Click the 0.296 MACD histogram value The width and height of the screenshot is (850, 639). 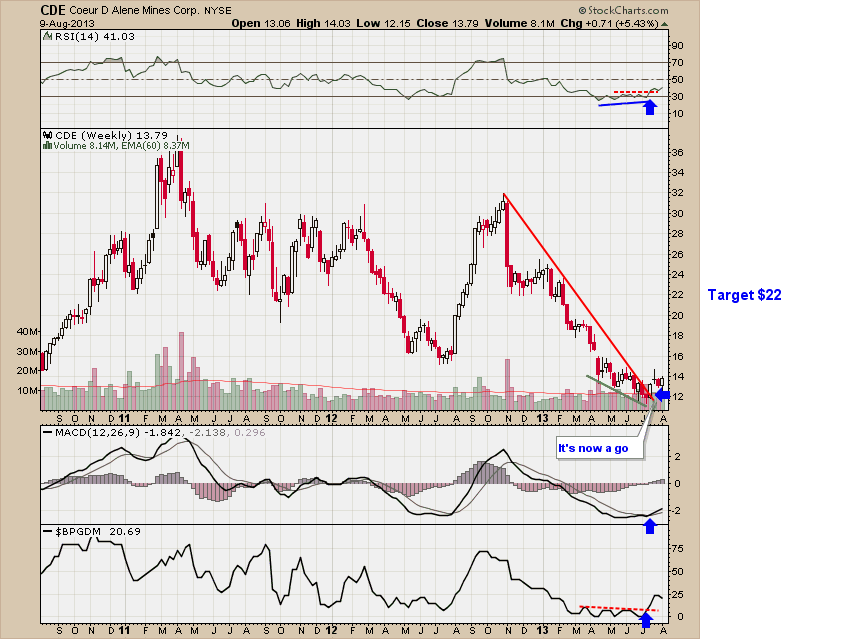tap(248, 433)
